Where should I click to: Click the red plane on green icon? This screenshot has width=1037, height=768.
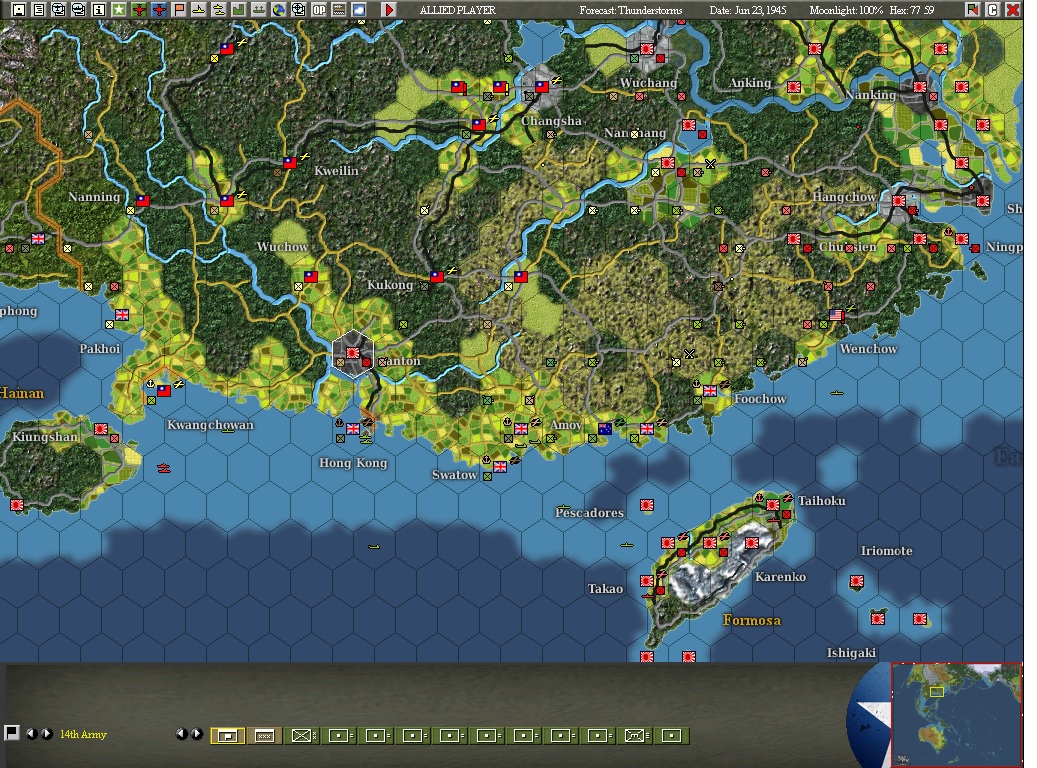(x=139, y=9)
